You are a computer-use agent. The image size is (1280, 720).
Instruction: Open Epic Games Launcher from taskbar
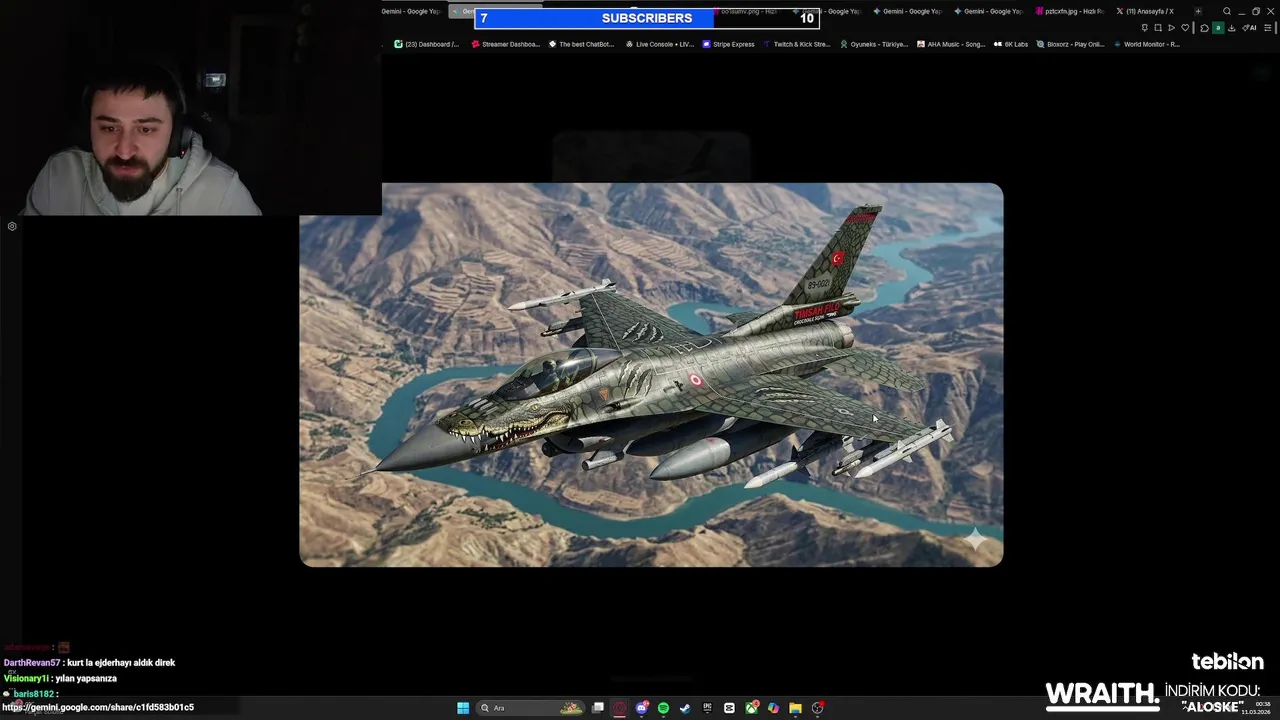(x=707, y=708)
